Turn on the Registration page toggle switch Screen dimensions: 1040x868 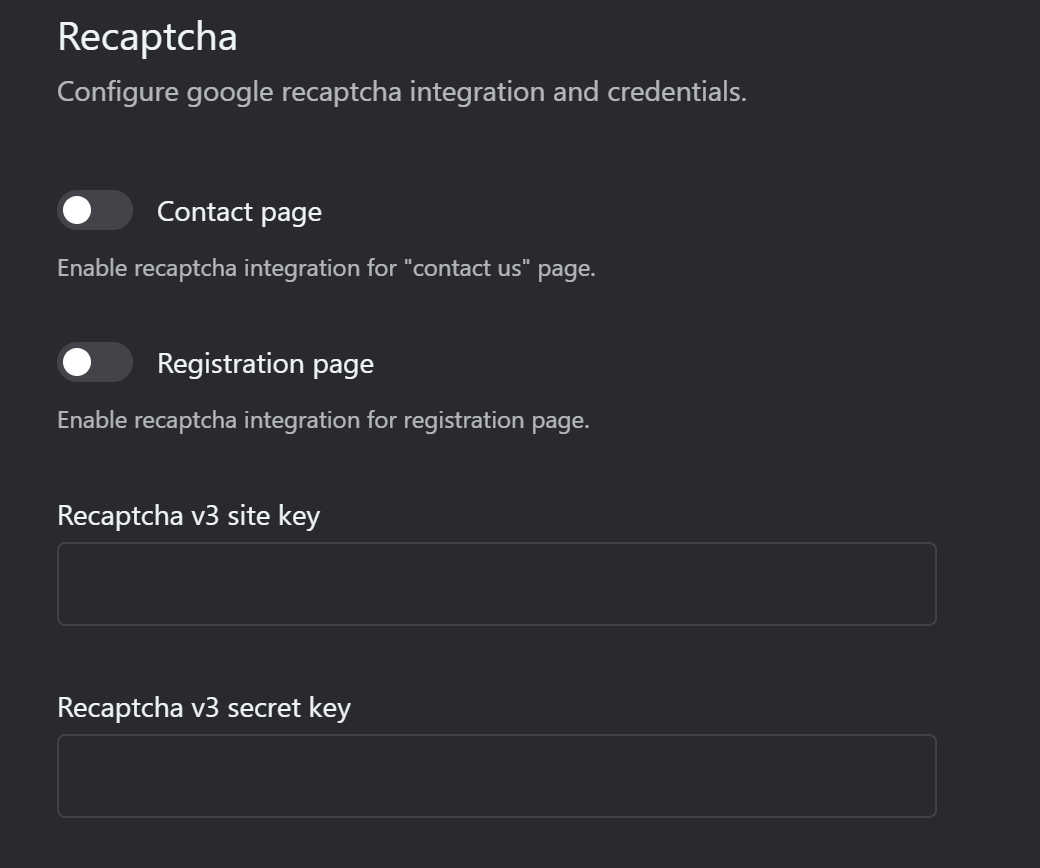(x=95, y=362)
